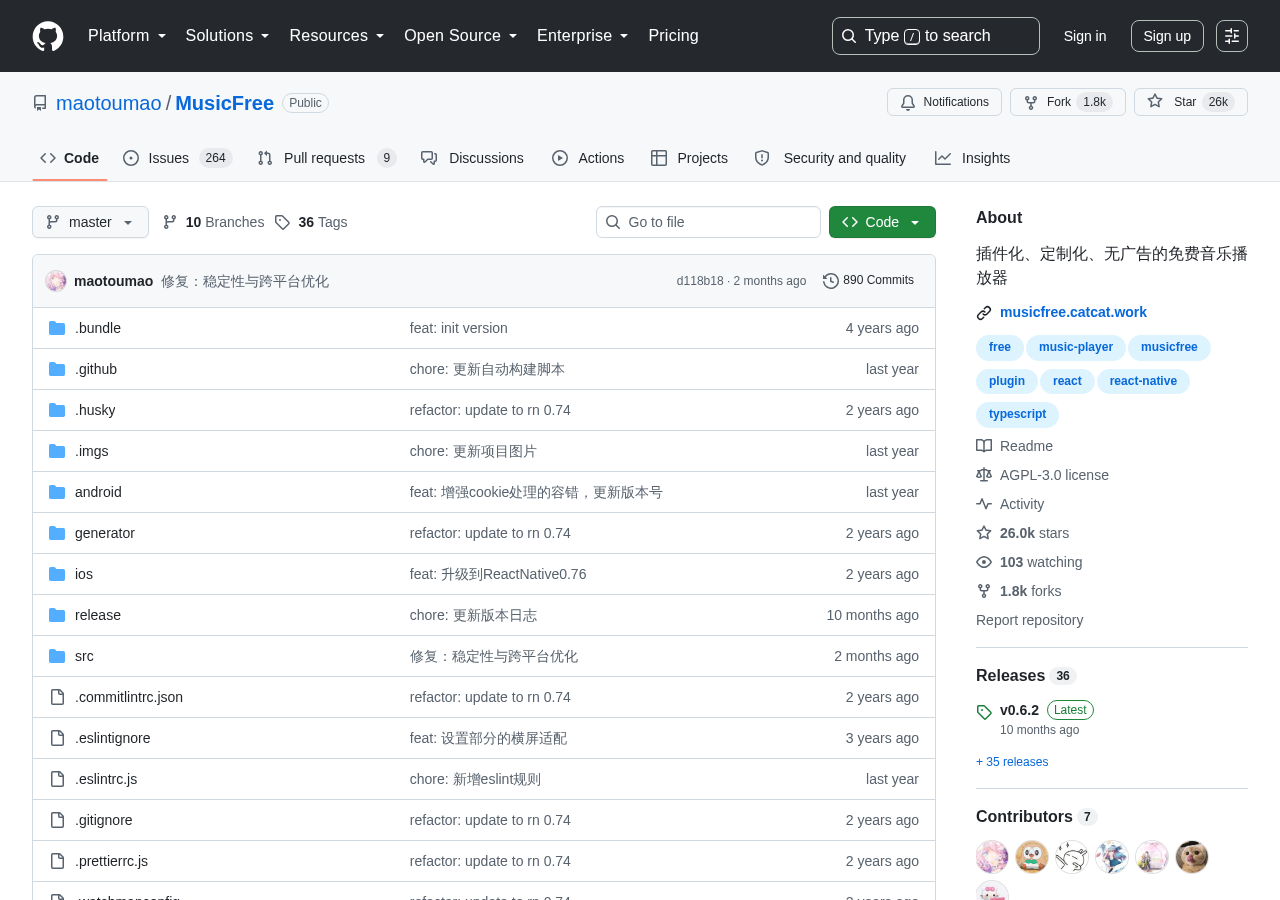Click the GitHub logo icon
Viewport: 1280px width, 900px height.
point(48,36)
